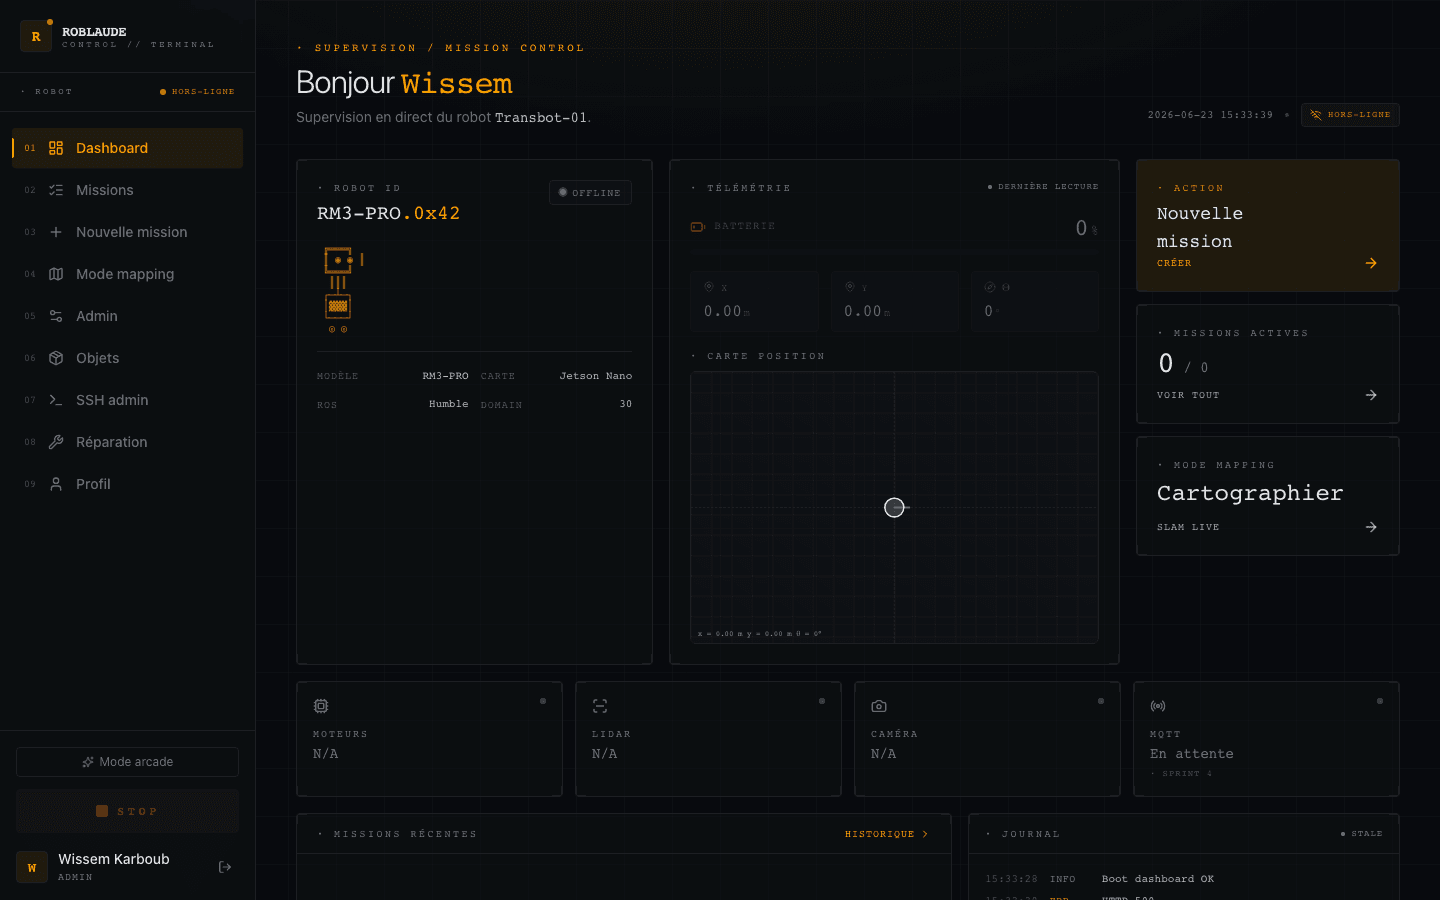Open Mode mapping in sidebar
The height and width of the screenshot is (900, 1440).
127,274
